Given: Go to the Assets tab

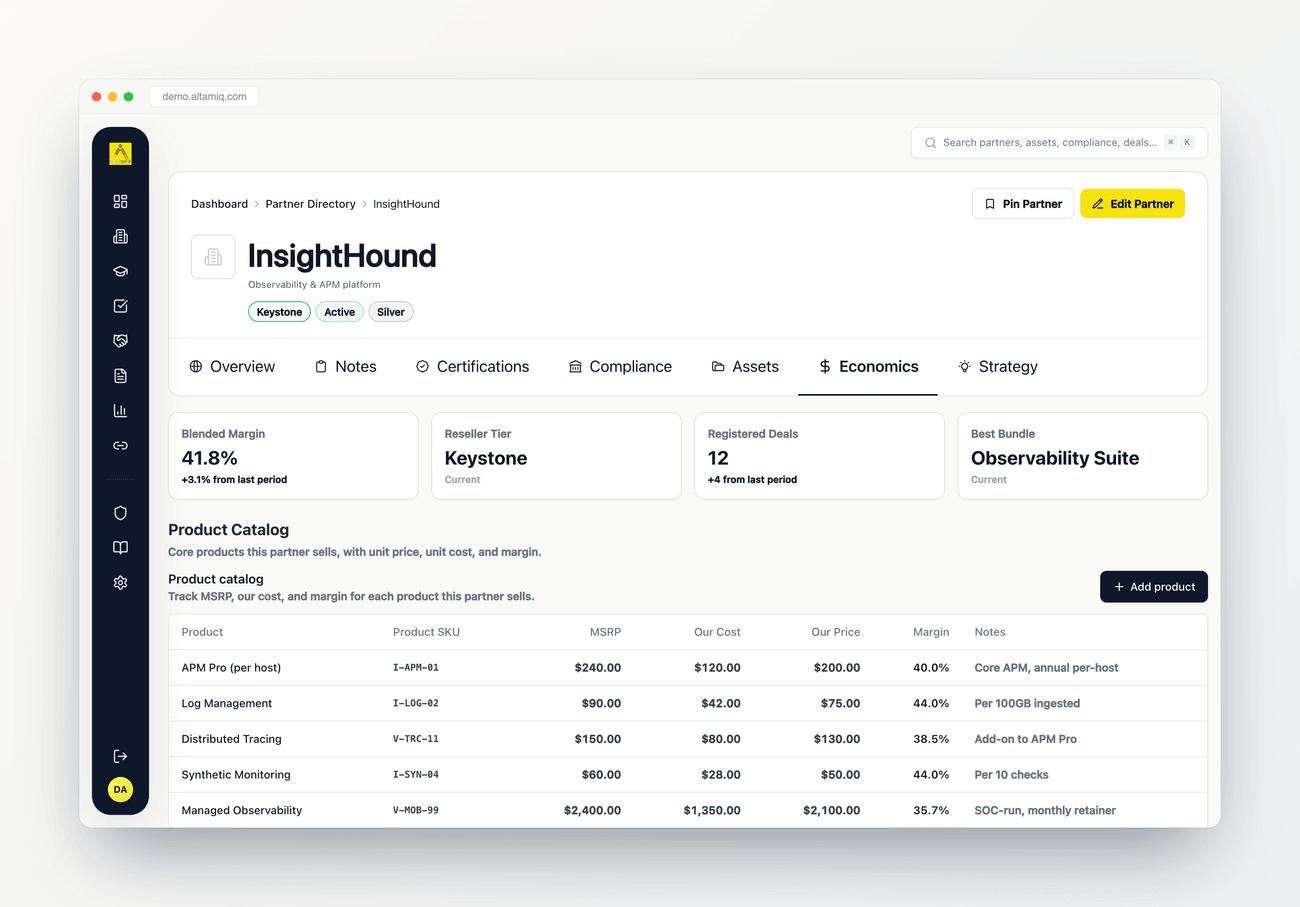Looking at the screenshot, I should (745, 367).
